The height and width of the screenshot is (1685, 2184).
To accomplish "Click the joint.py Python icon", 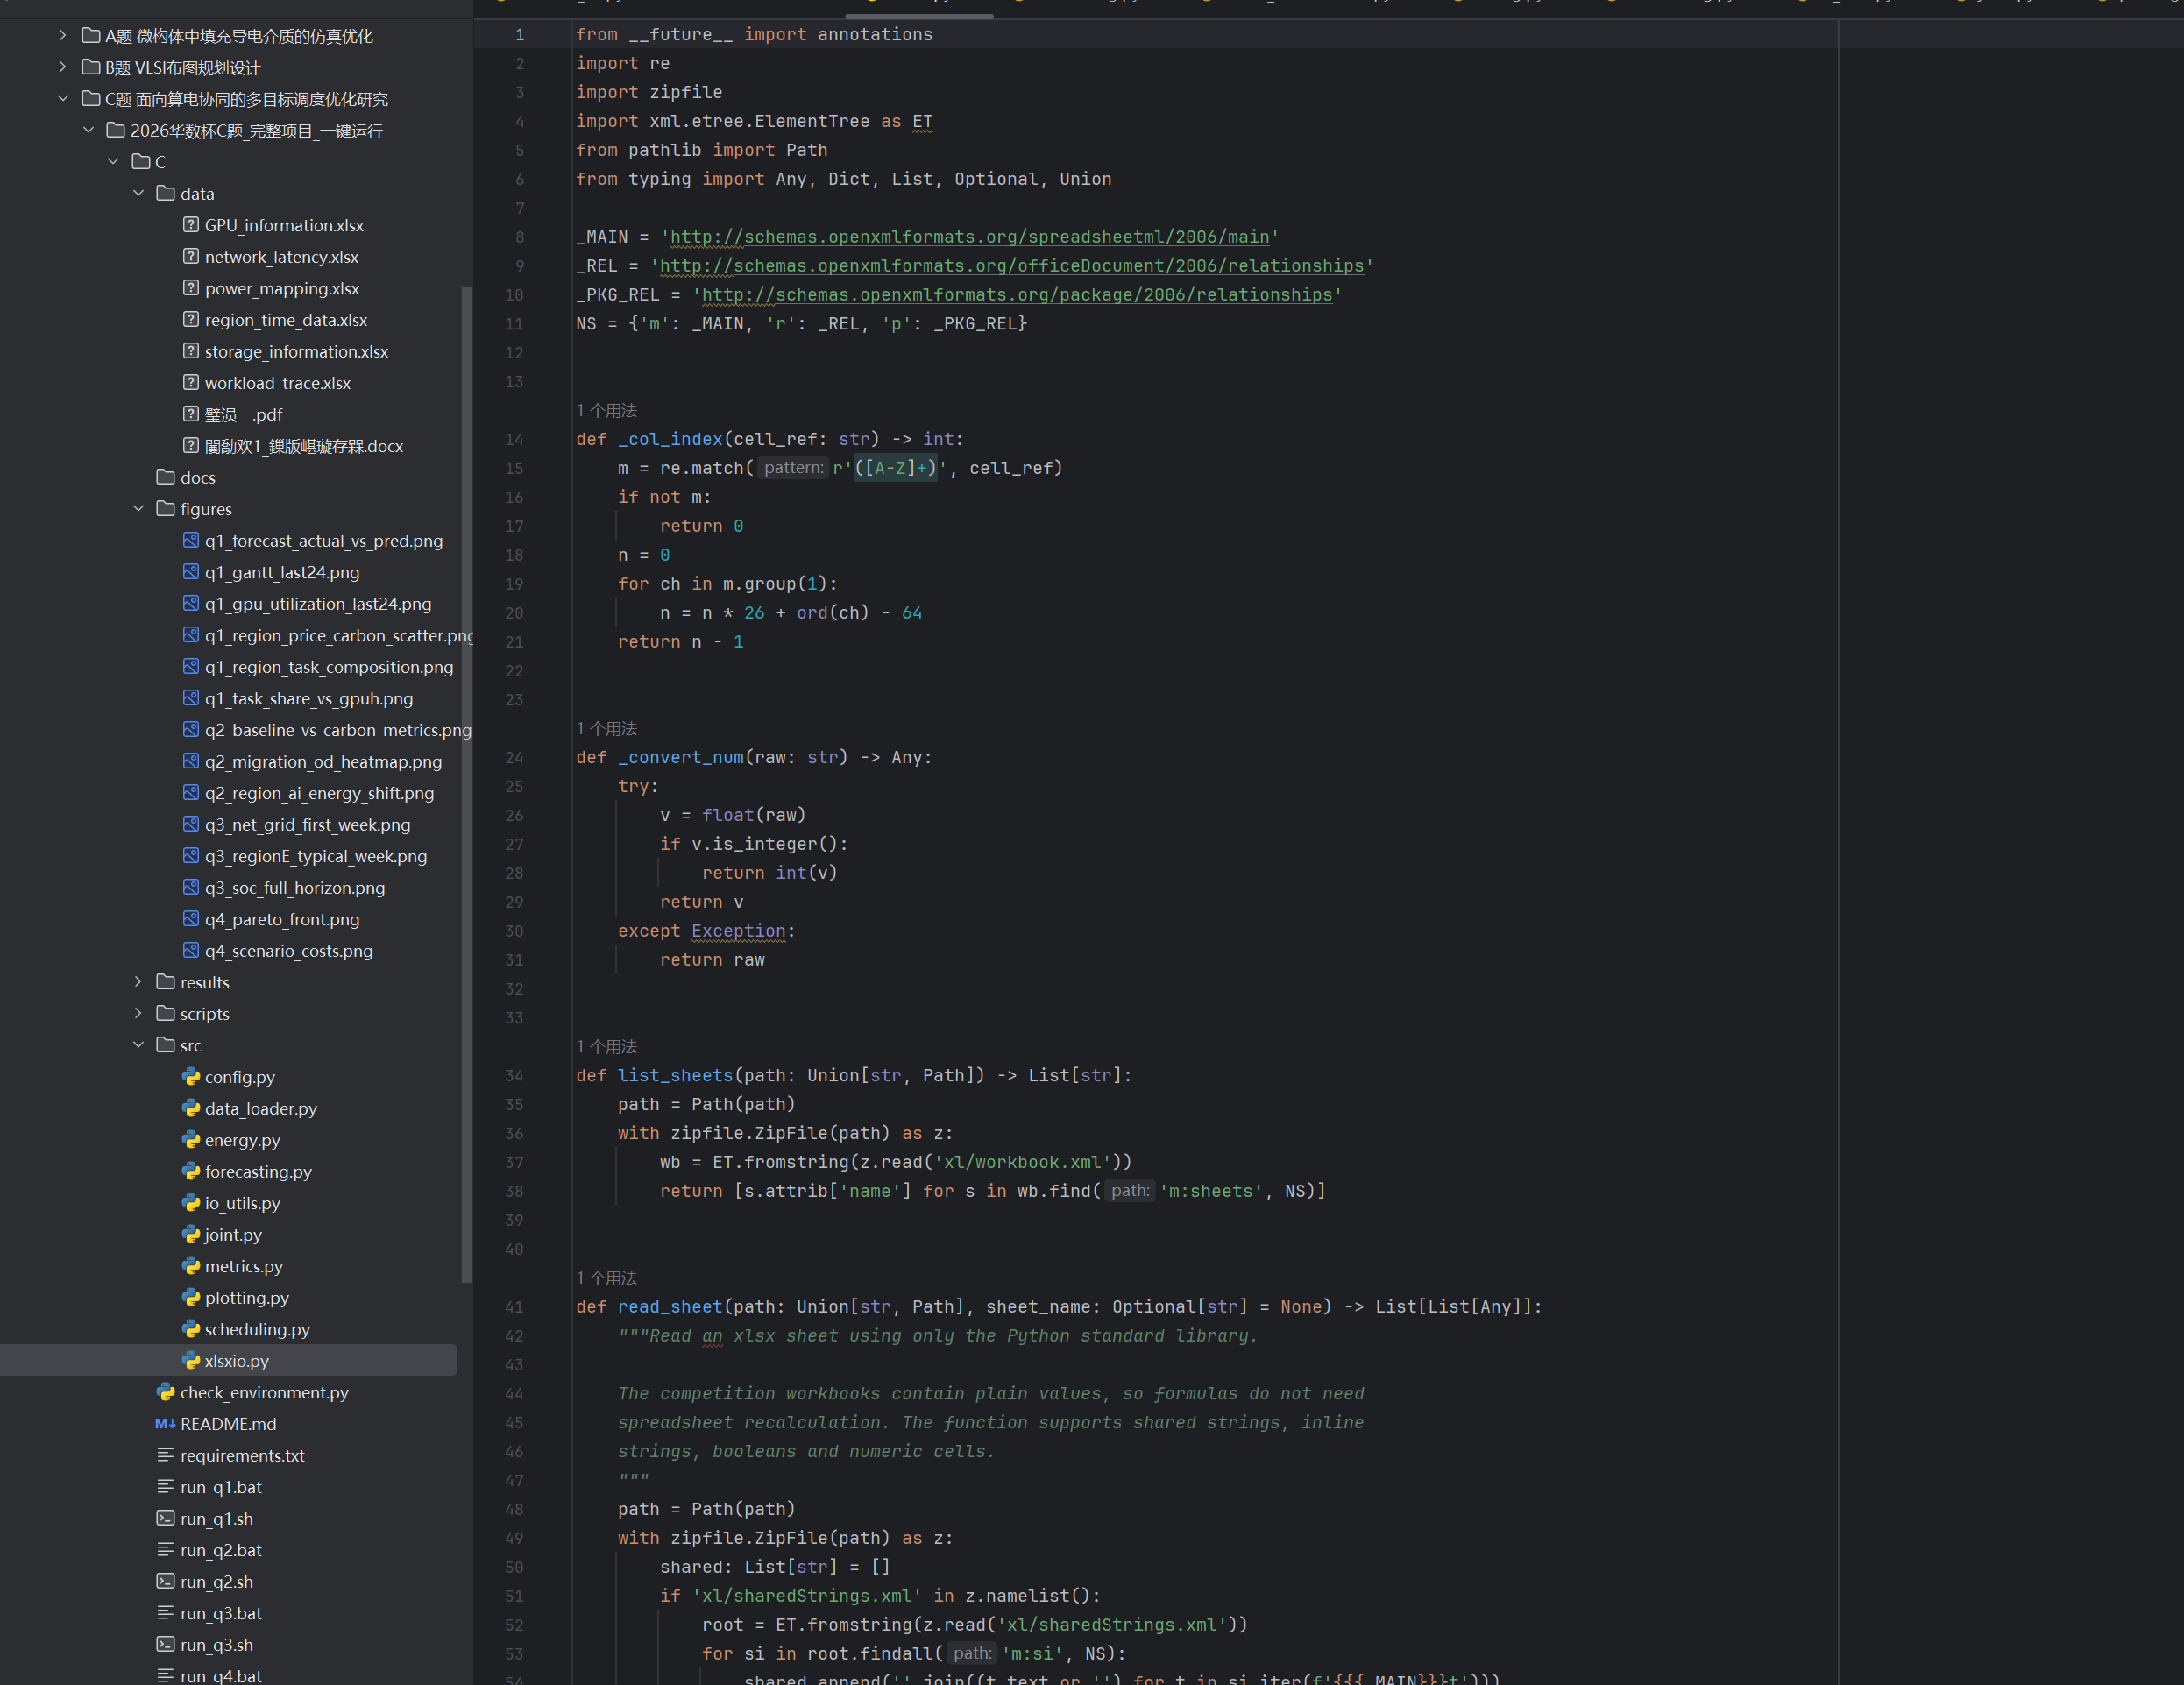I will [191, 1234].
